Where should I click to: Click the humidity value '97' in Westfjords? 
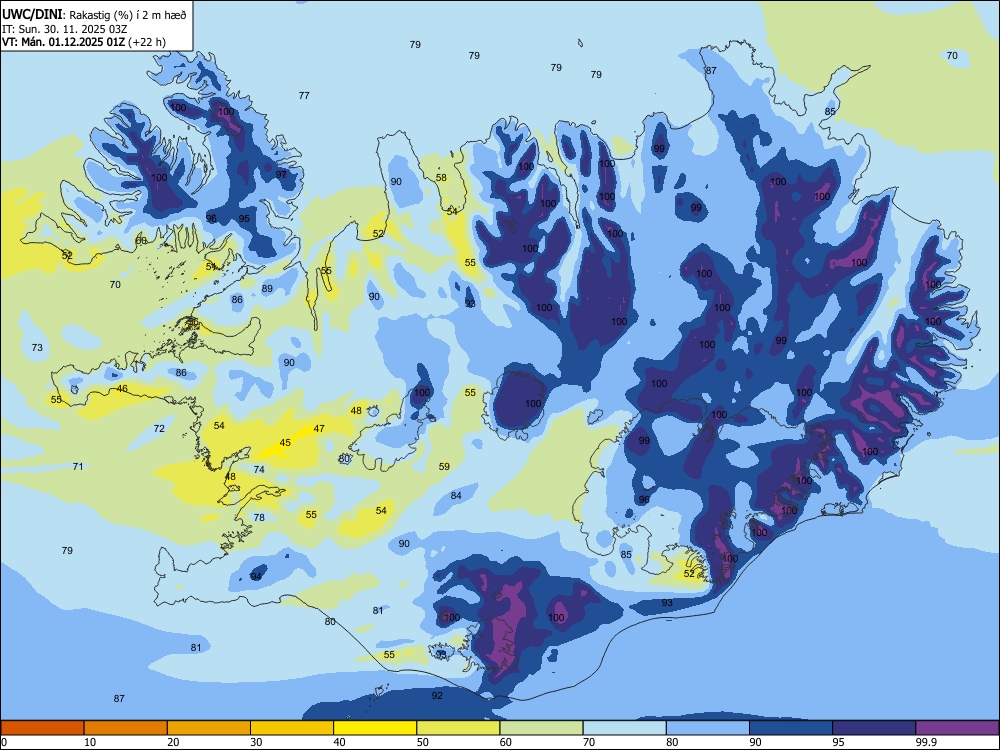[281, 174]
